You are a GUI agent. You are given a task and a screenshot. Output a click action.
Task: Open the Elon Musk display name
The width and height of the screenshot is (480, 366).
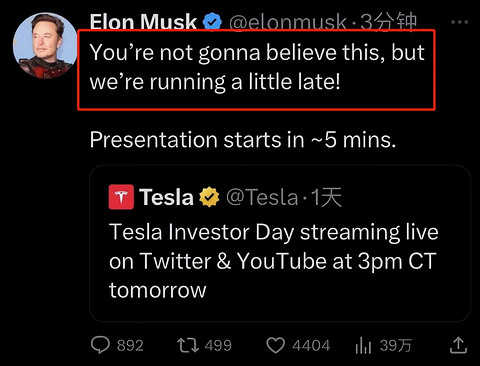[x=143, y=22]
